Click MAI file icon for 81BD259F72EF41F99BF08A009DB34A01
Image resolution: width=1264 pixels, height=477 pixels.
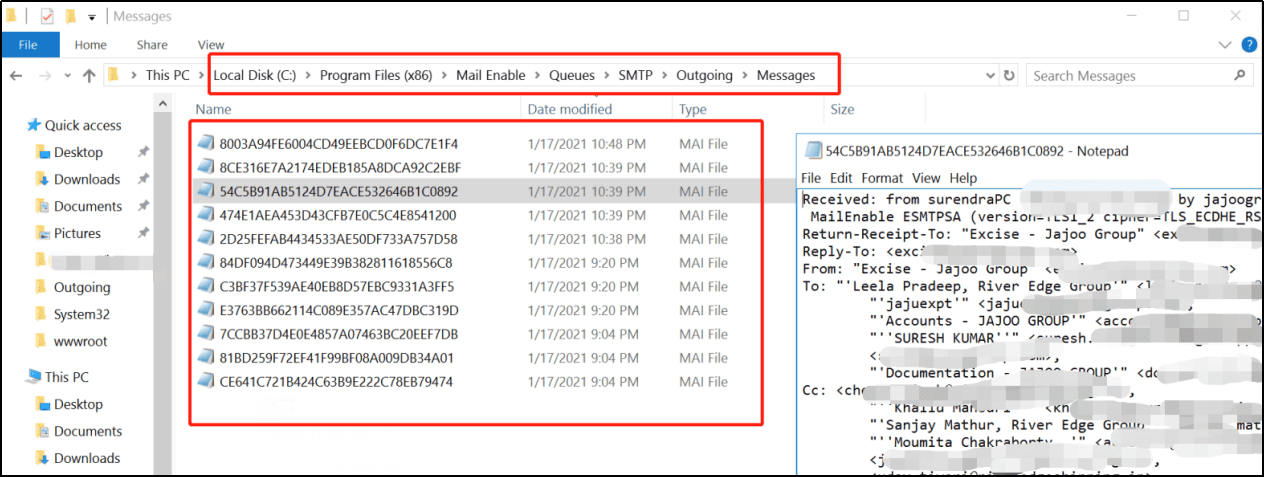205,358
